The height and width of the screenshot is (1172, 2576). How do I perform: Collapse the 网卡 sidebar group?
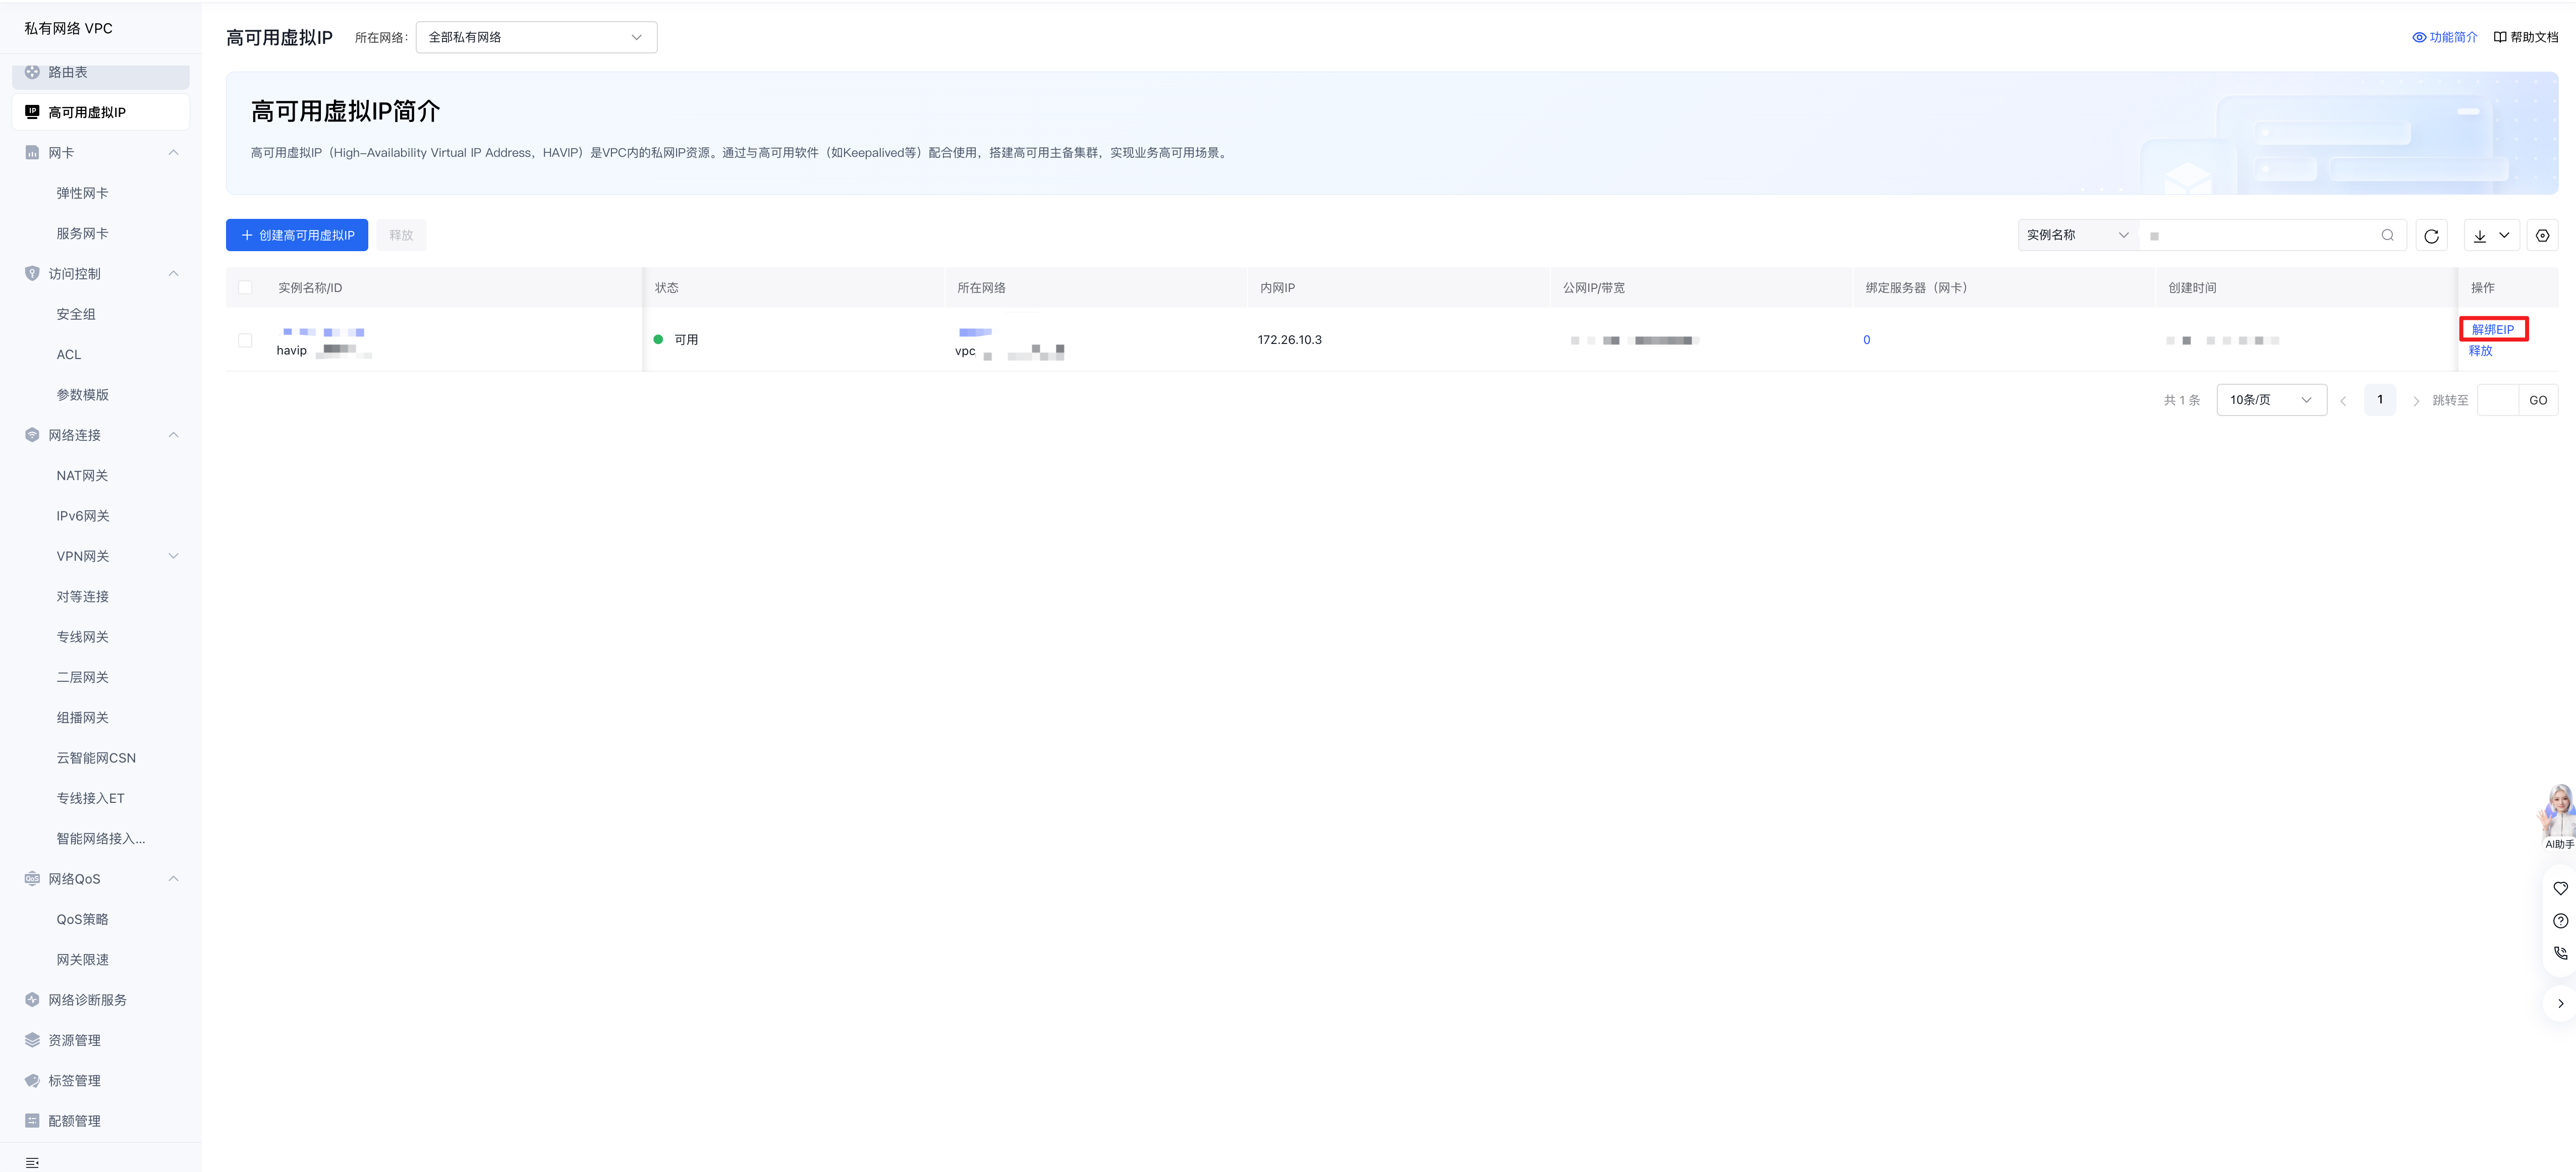(174, 153)
